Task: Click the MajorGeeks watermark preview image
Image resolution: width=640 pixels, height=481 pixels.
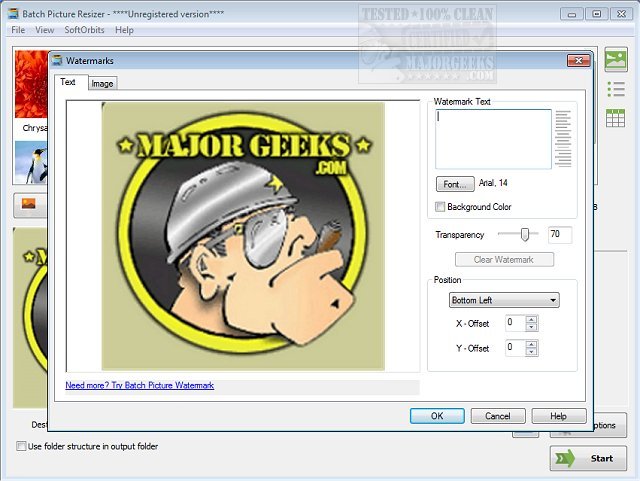Action: pyautogui.click(x=243, y=236)
